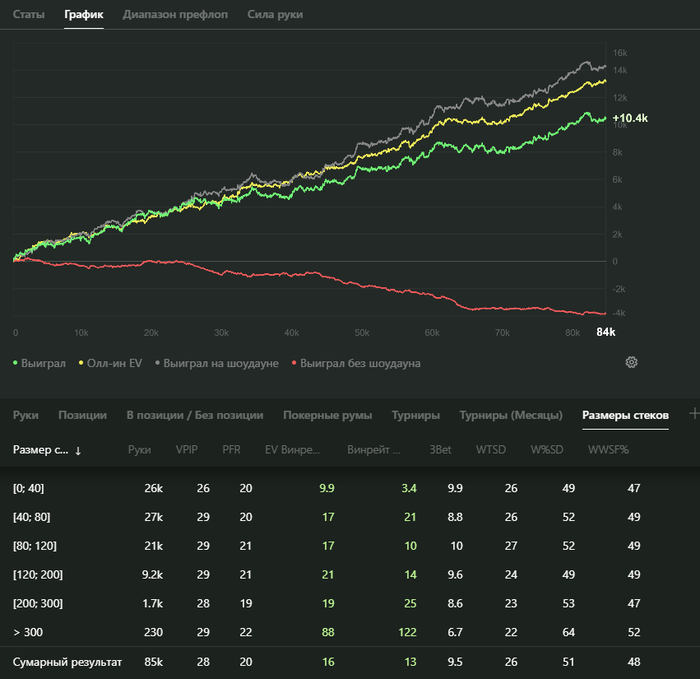Select the Размеры стеков tab

pyautogui.click(x=625, y=415)
